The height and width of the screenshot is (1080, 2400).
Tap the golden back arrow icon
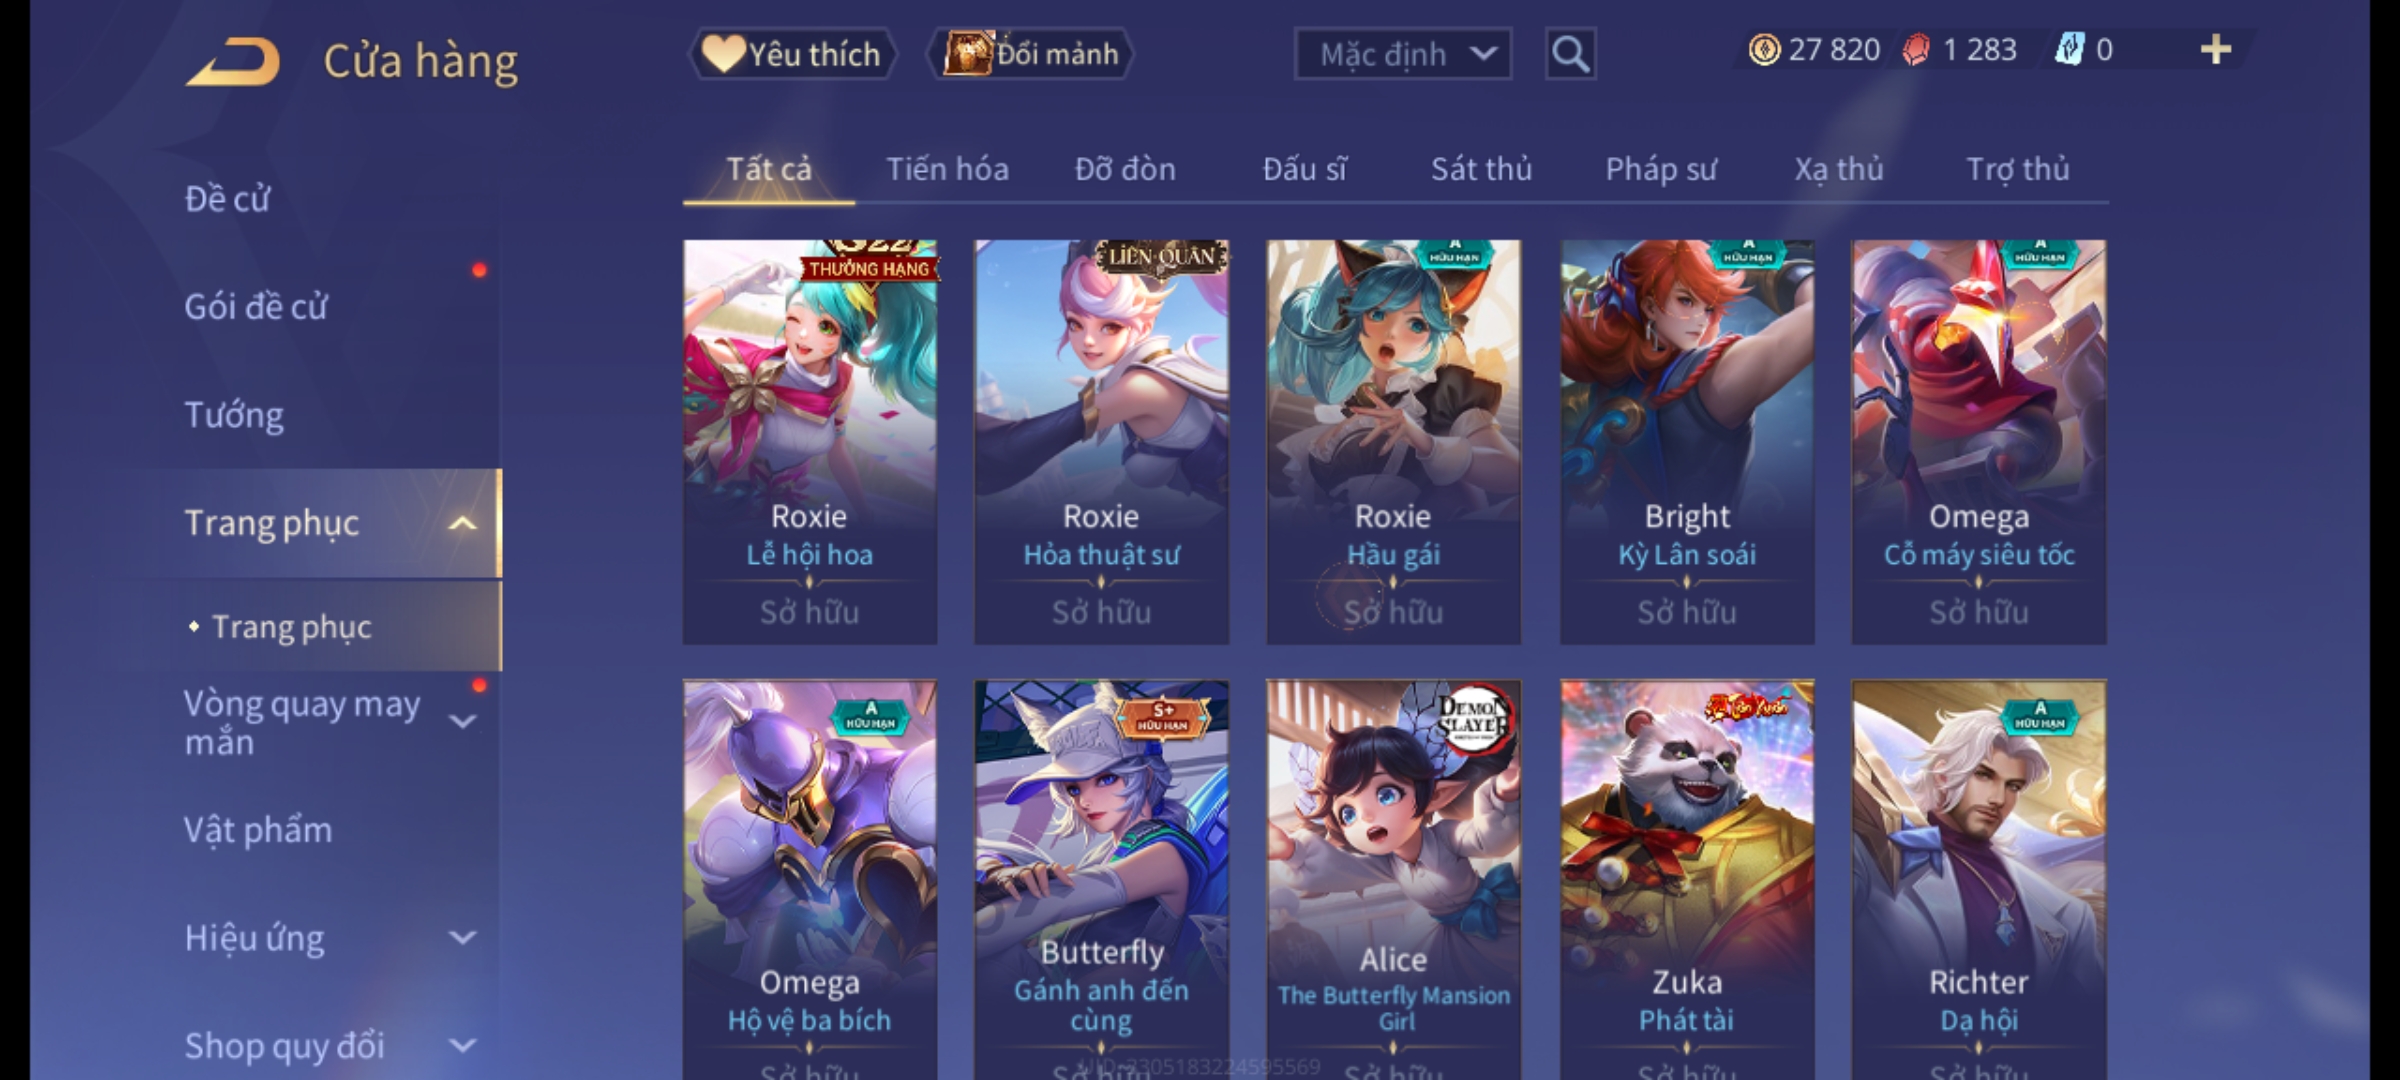(232, 62)
